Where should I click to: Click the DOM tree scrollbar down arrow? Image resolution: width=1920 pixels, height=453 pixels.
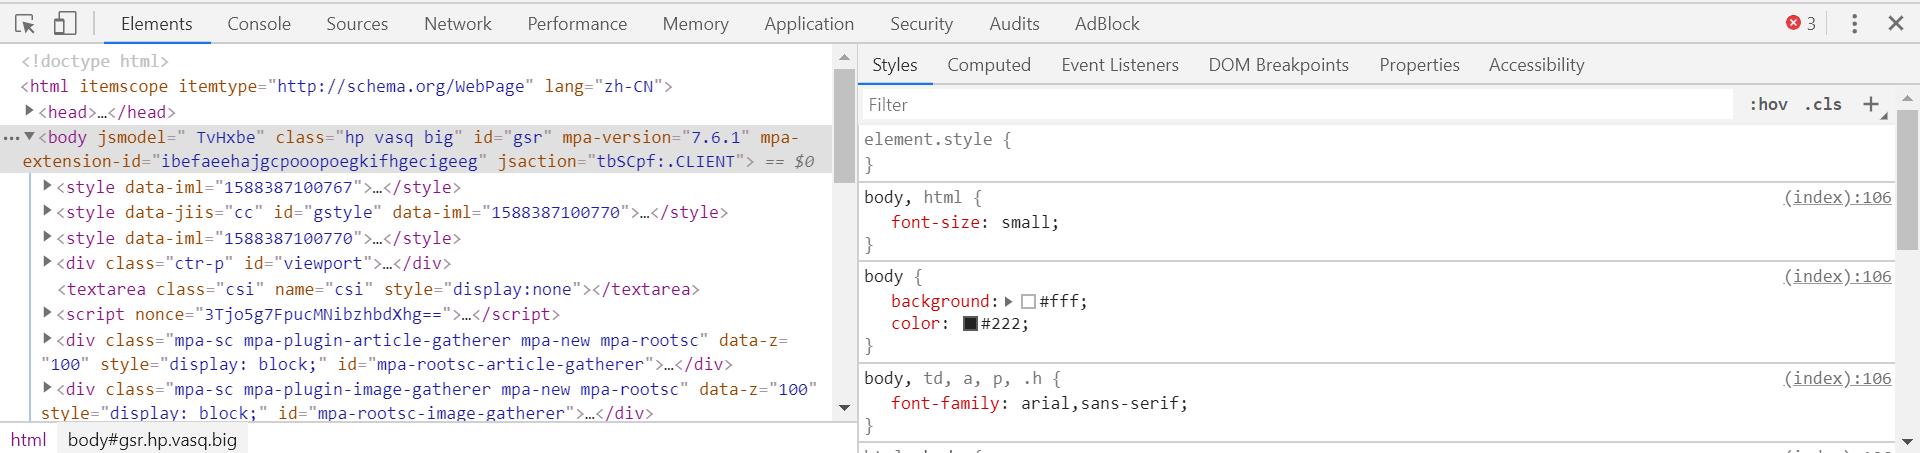point(844,408)
